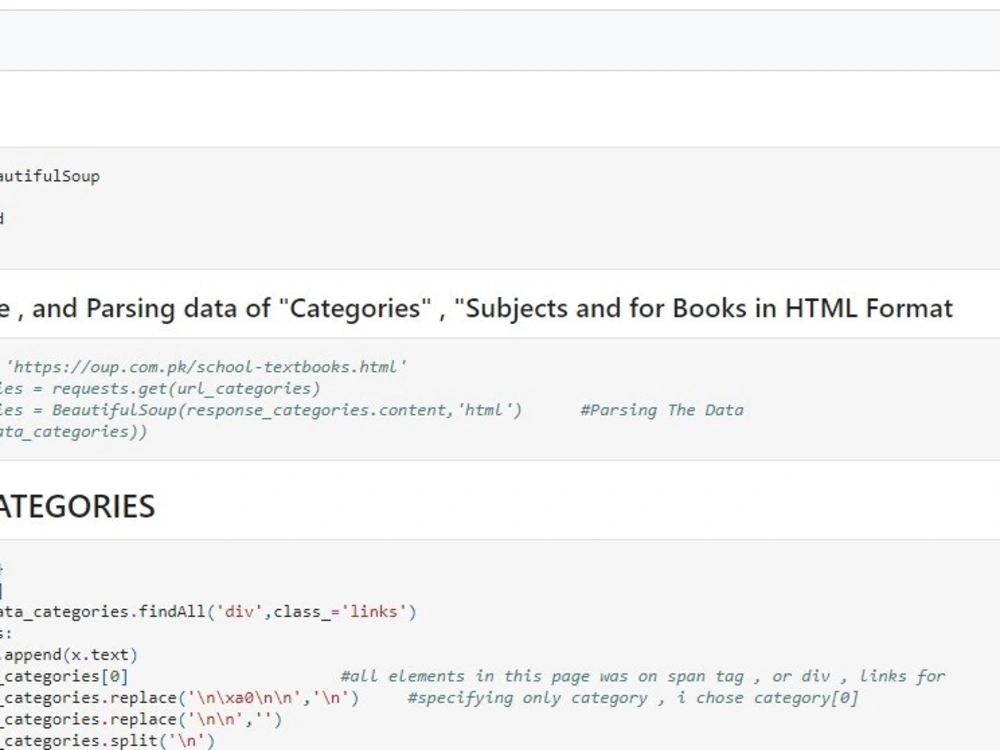This screenshot has width=1000, height=750.
Task: Click the empty code cell at the top
Action: coord(500,40)
